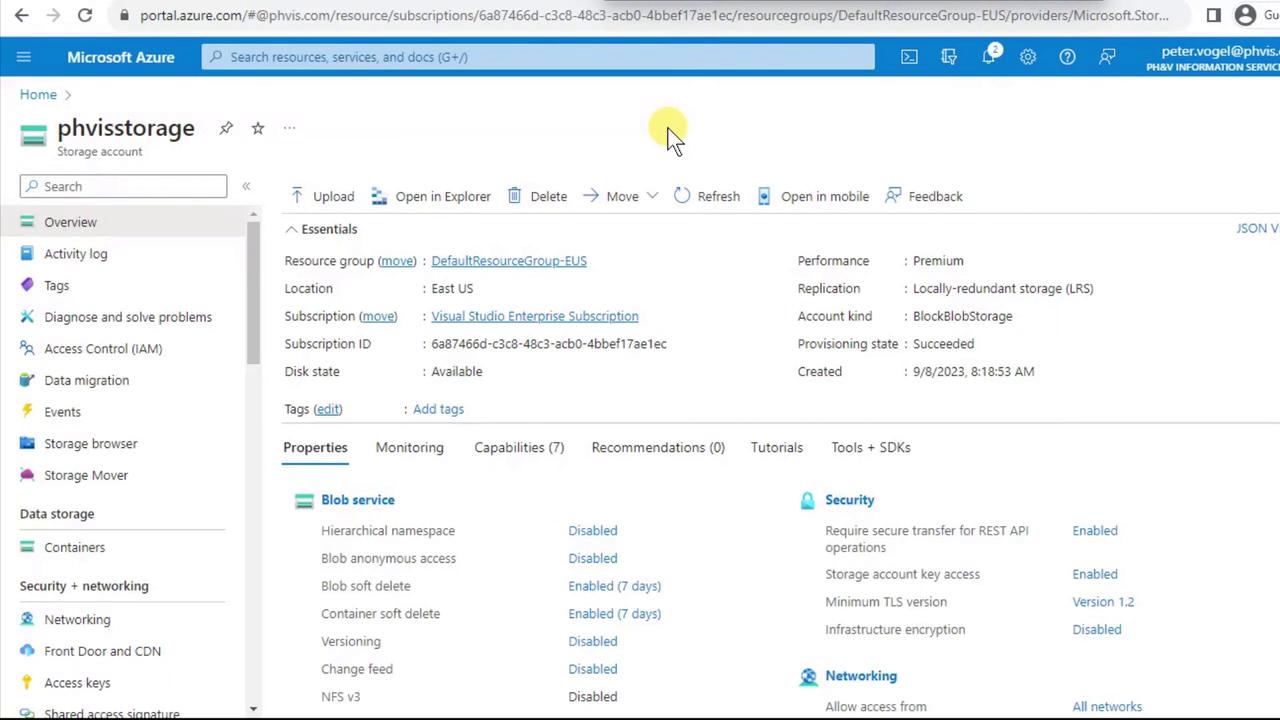
Task: Focus the sidebar Search field
Action: tap(123, 186)
